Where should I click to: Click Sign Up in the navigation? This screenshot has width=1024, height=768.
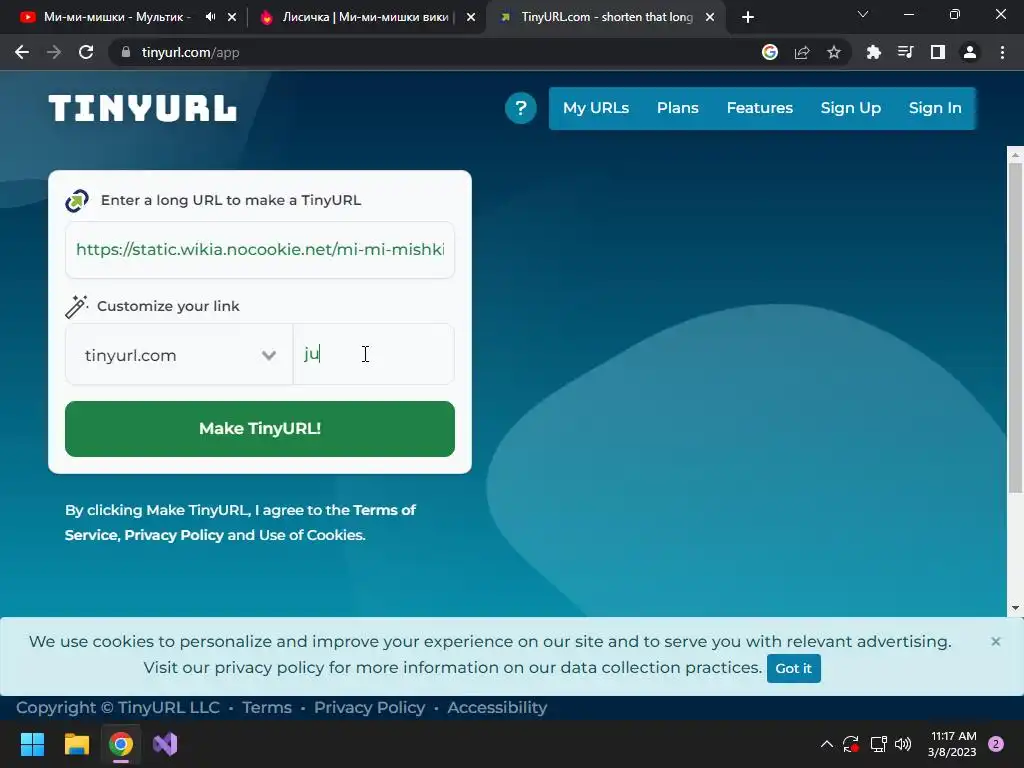[850, 108]
